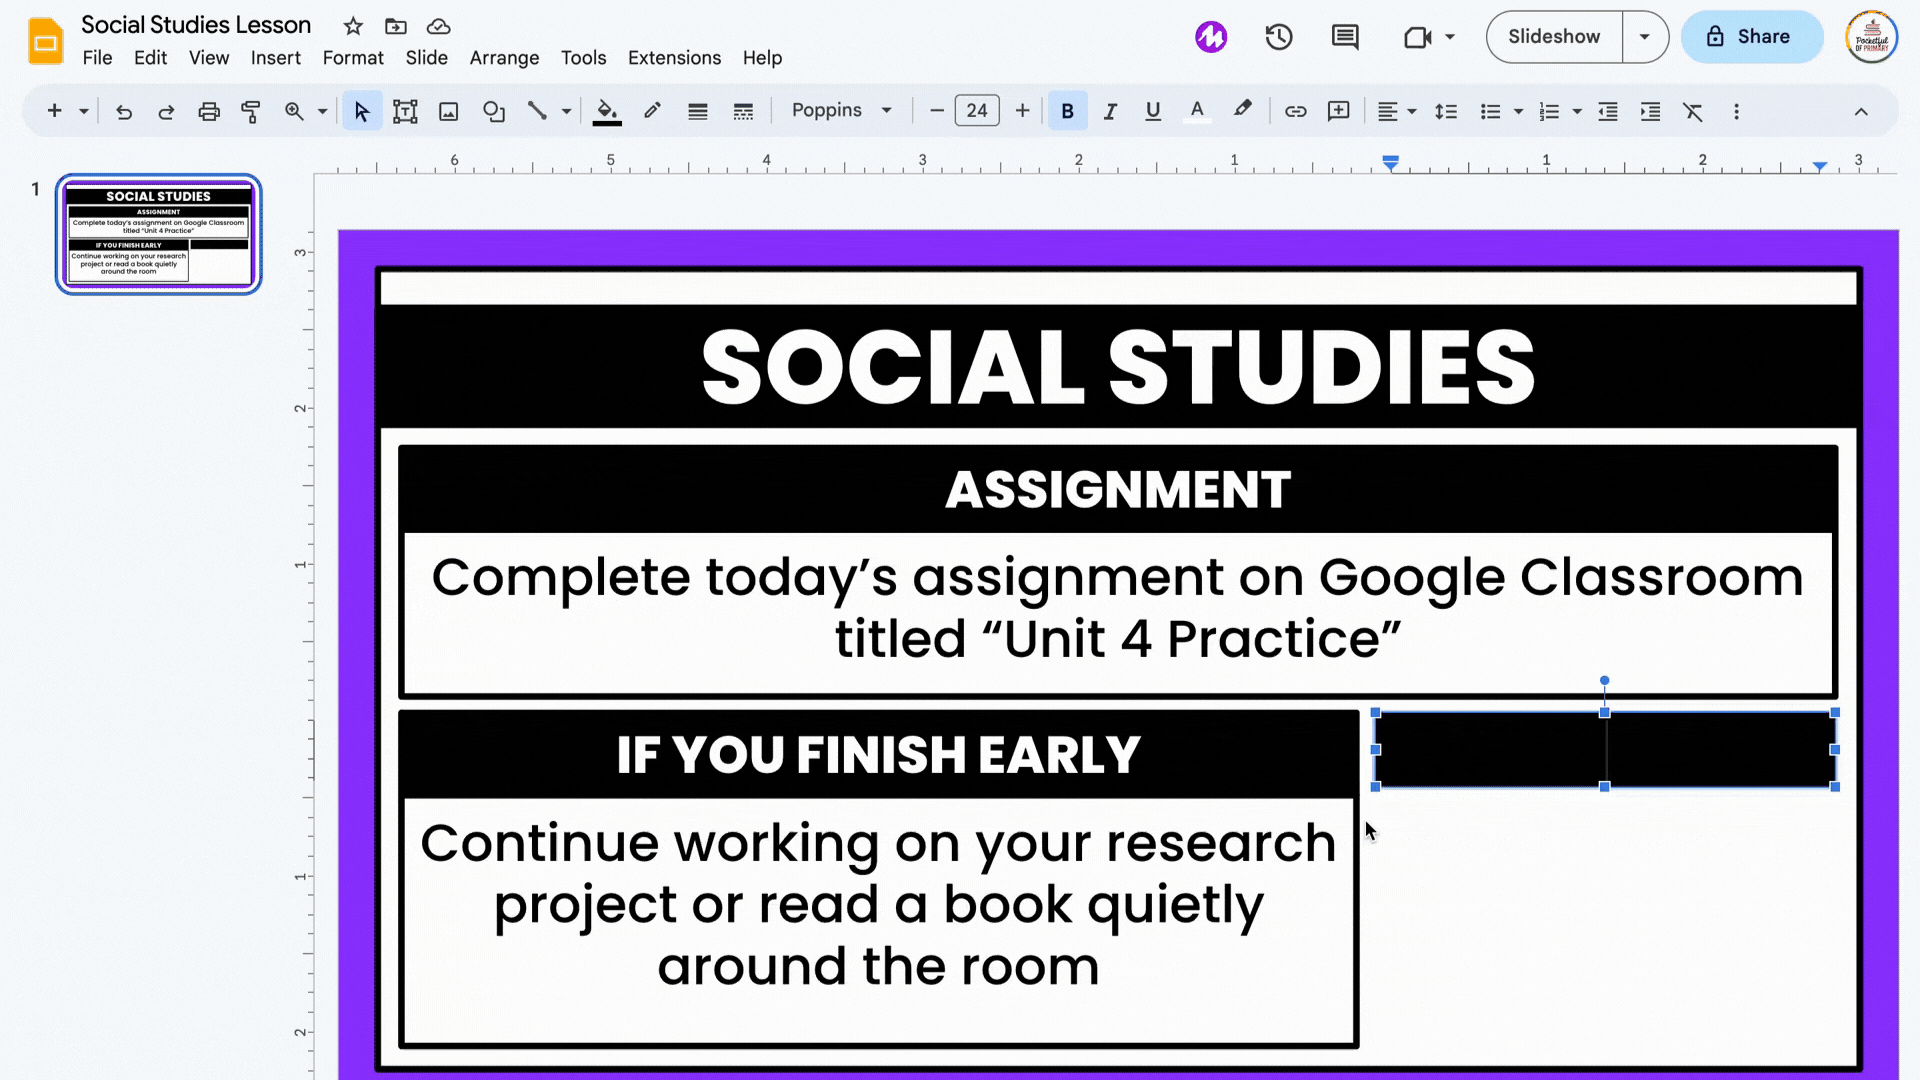Viewport: 1920px width, 1080px height.
Task: Expand the zoom level dropdown arrow
Action: tap(322, 111)
